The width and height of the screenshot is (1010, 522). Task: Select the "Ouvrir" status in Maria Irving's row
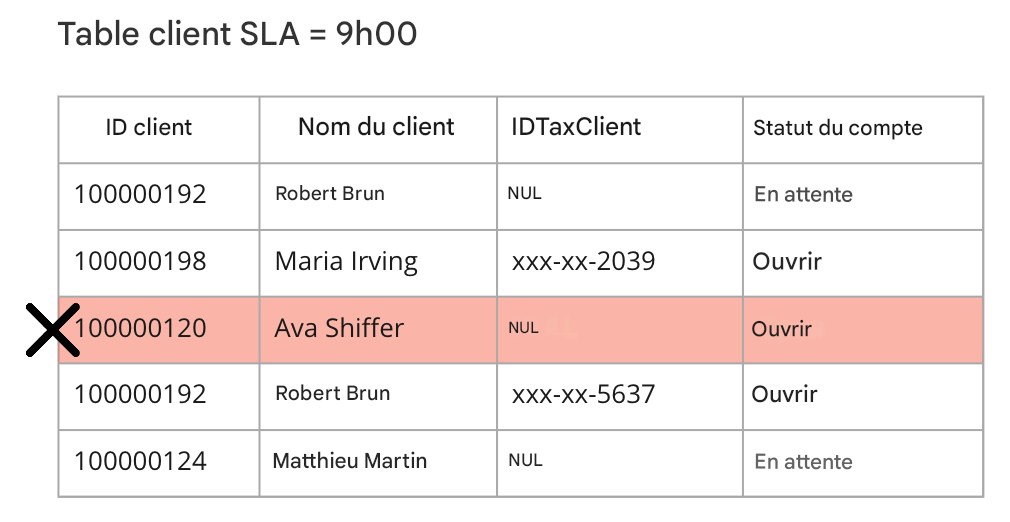click(x=787, y=262)
